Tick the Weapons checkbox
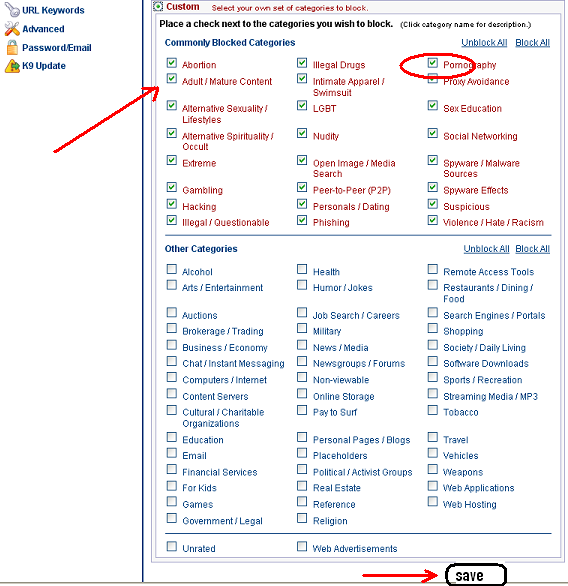 point(433,469)
